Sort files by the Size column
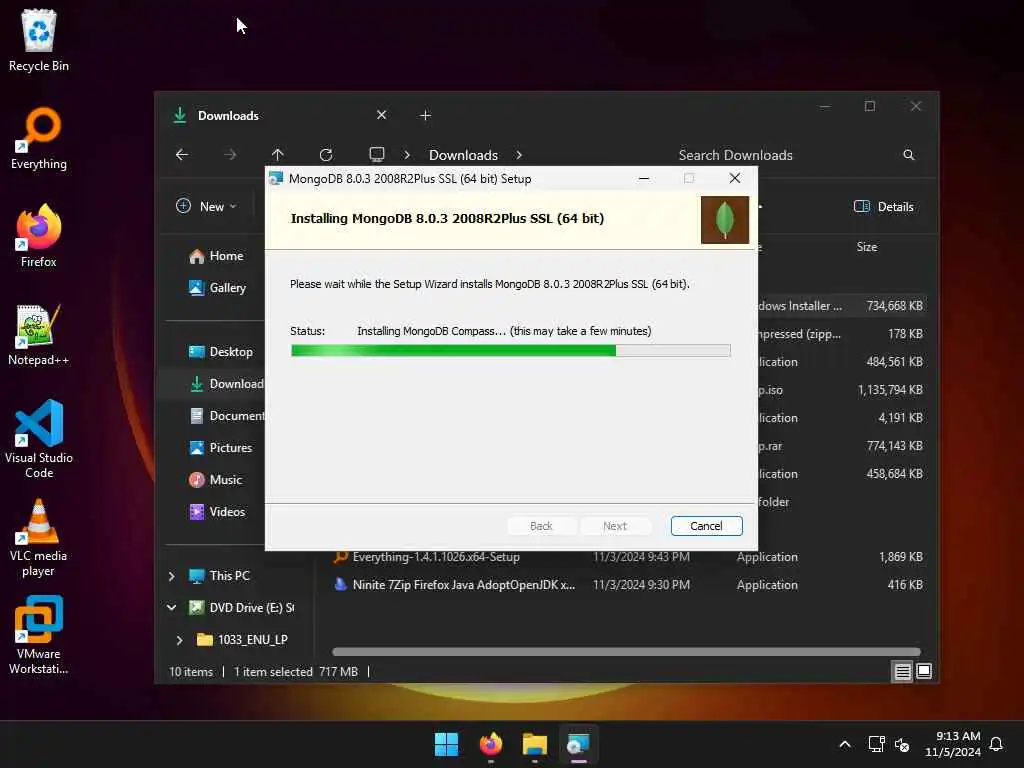The width and height of the screenshot is (1024, 768). click(867, 247)
